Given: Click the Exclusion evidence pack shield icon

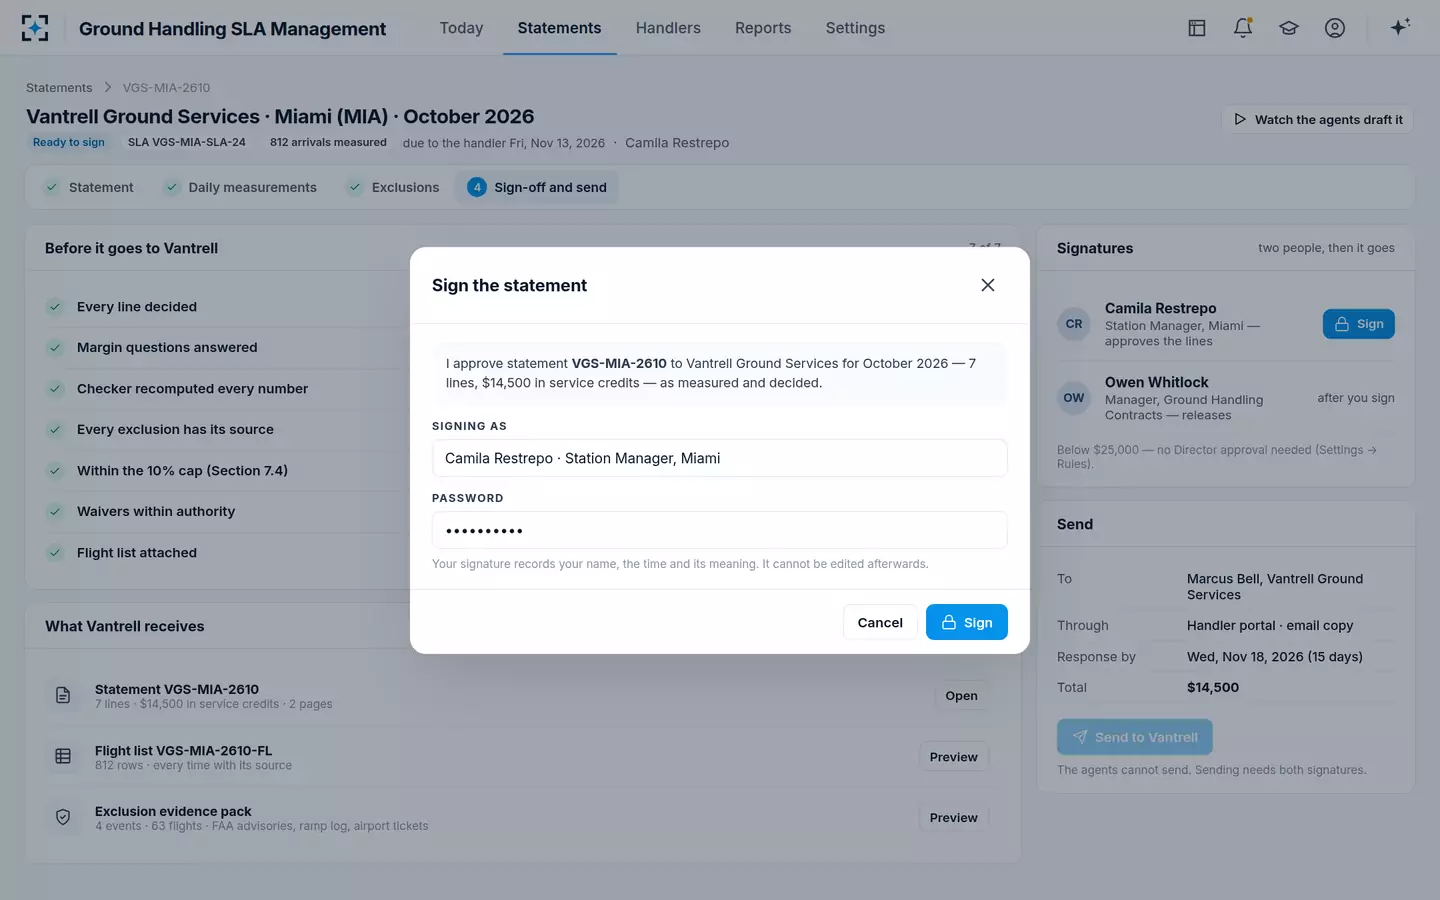Looking at the screenshot, I should pyautogui.click(x=63, y=818).
